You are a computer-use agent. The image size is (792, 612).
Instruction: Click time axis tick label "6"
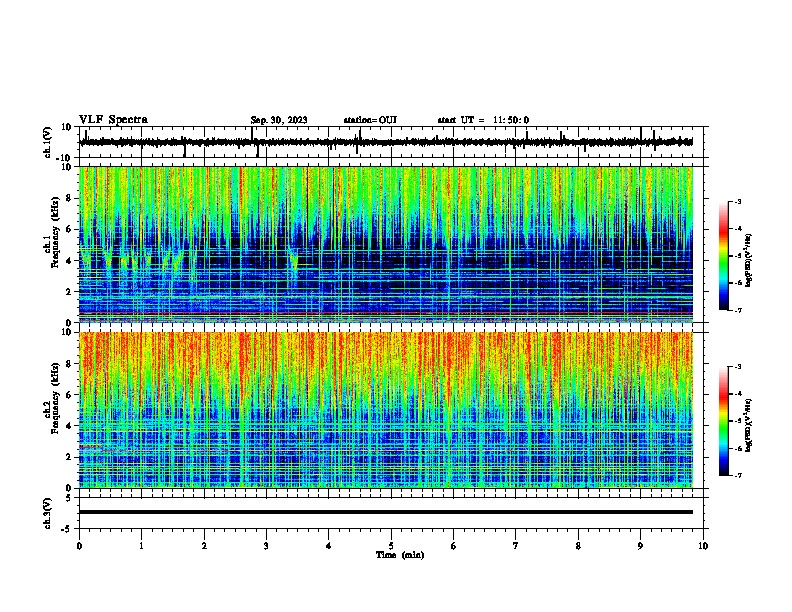tap(454, 546)
